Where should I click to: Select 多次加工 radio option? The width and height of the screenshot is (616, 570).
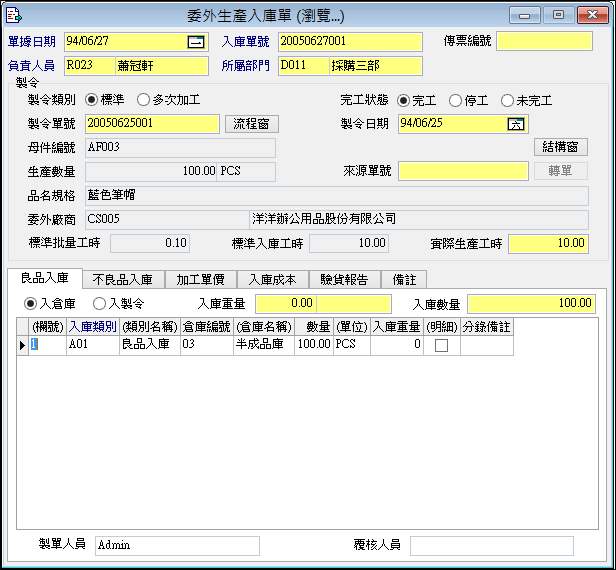pyautogui.click(x=143, y=100)
